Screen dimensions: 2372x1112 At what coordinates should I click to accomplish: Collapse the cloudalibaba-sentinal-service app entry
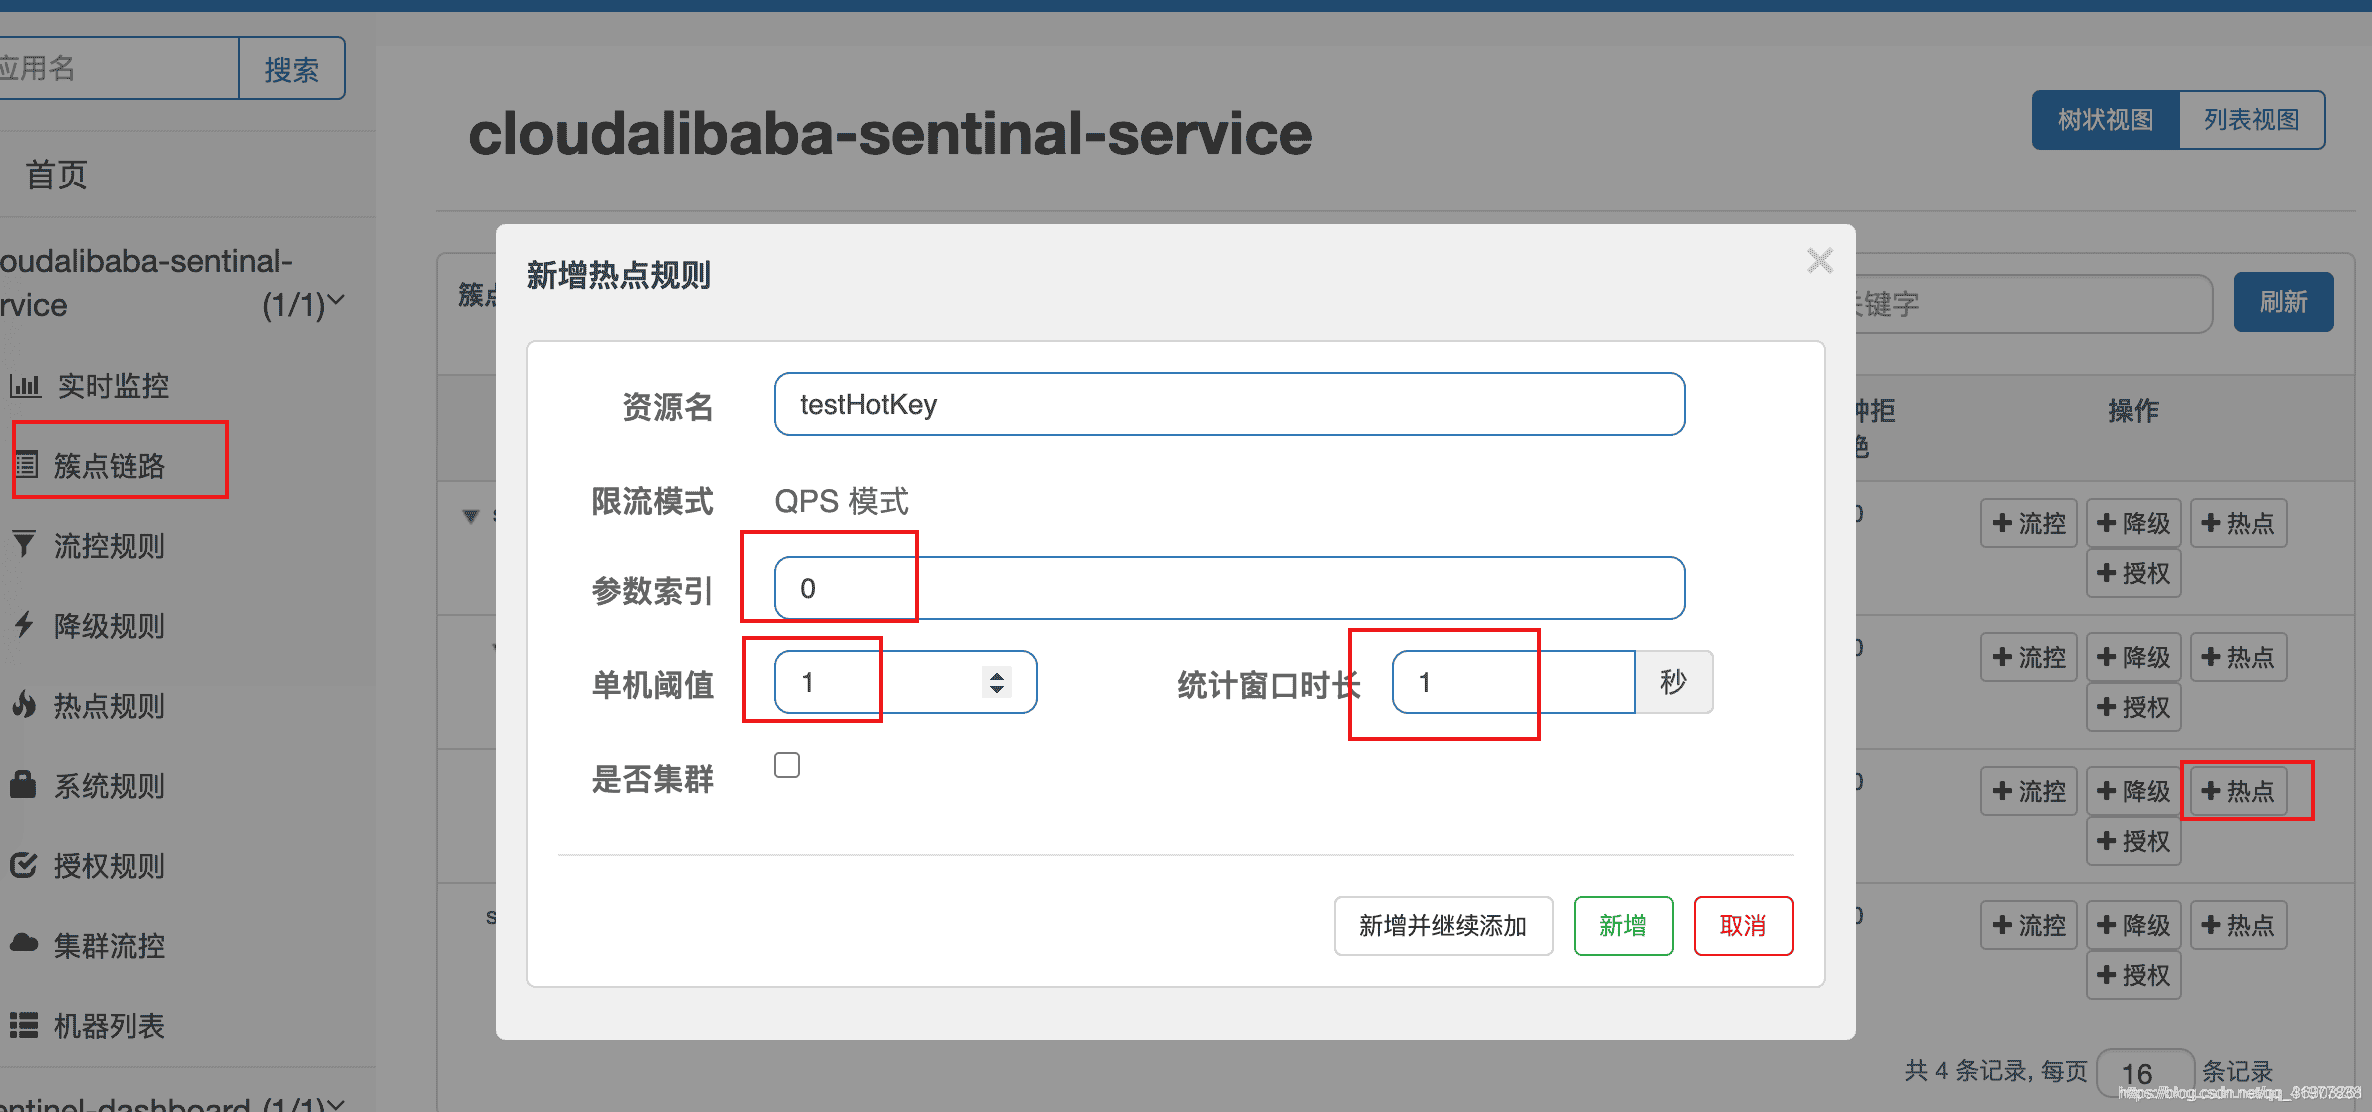(x=337, y=300)
